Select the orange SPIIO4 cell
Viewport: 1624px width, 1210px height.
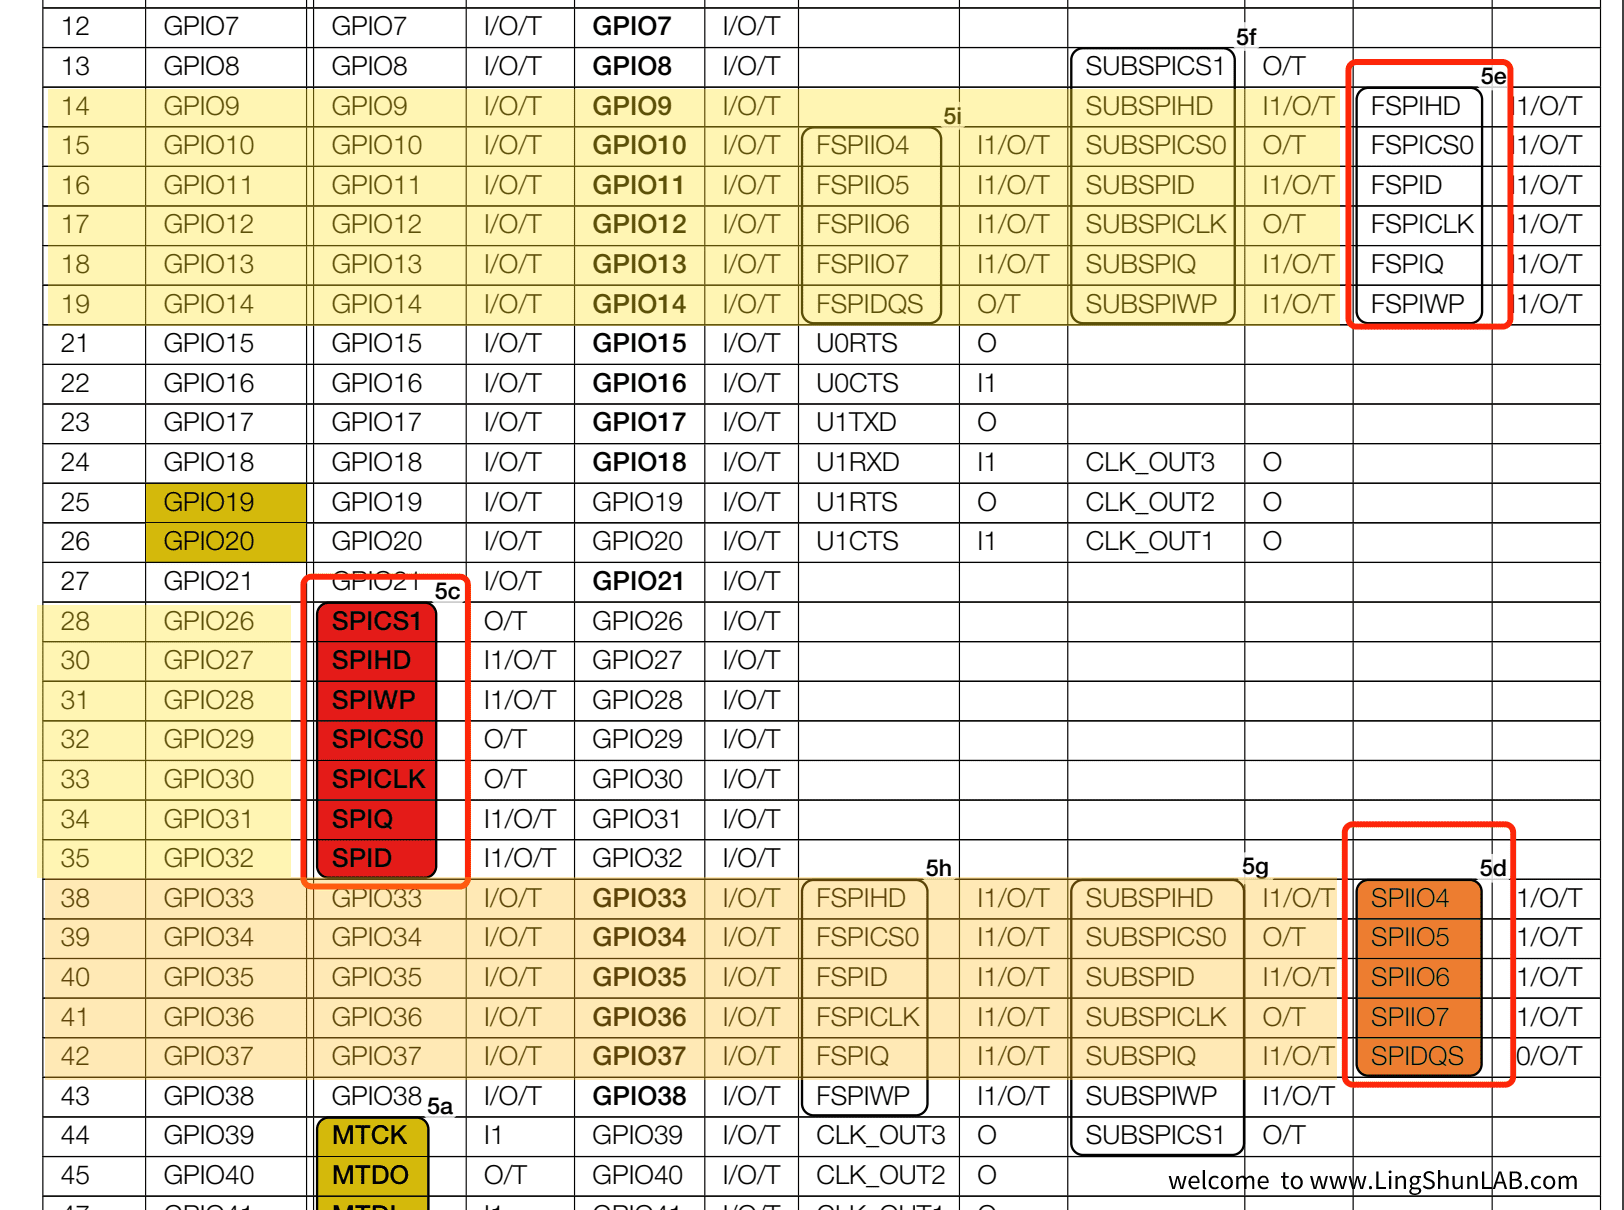pyautogui.click(x=1418, y=898)
